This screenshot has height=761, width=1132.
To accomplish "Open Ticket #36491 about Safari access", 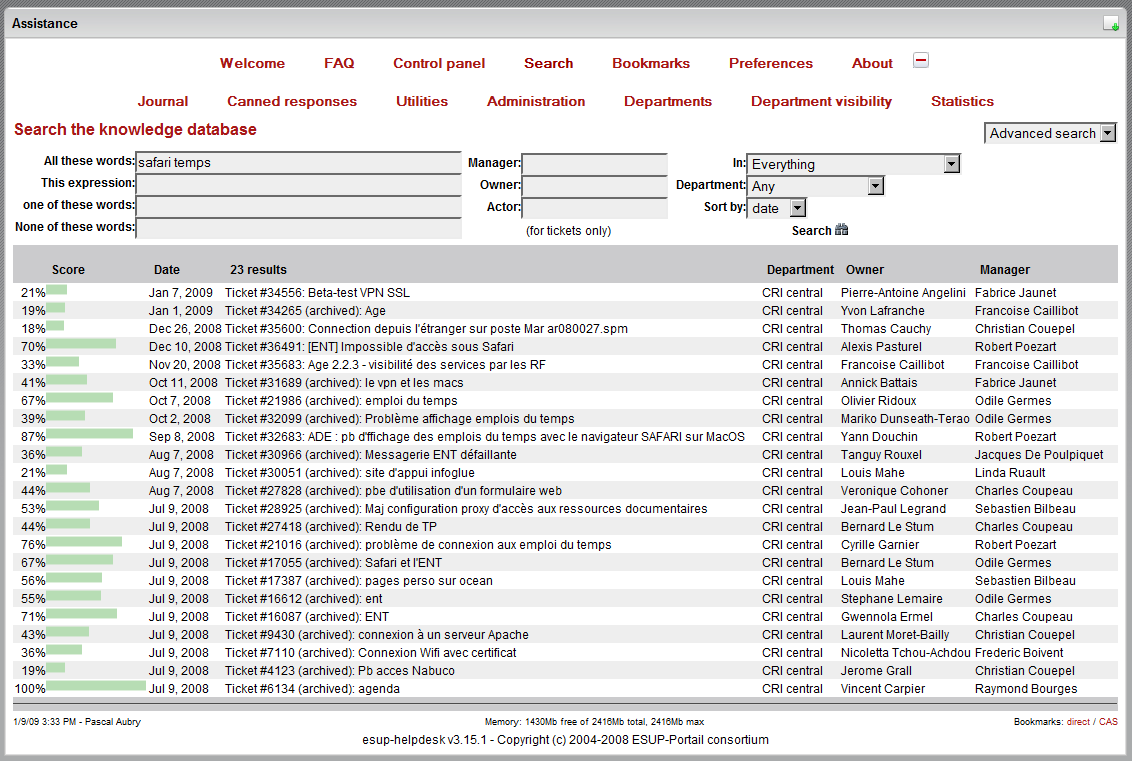I will tap(369, 347).
